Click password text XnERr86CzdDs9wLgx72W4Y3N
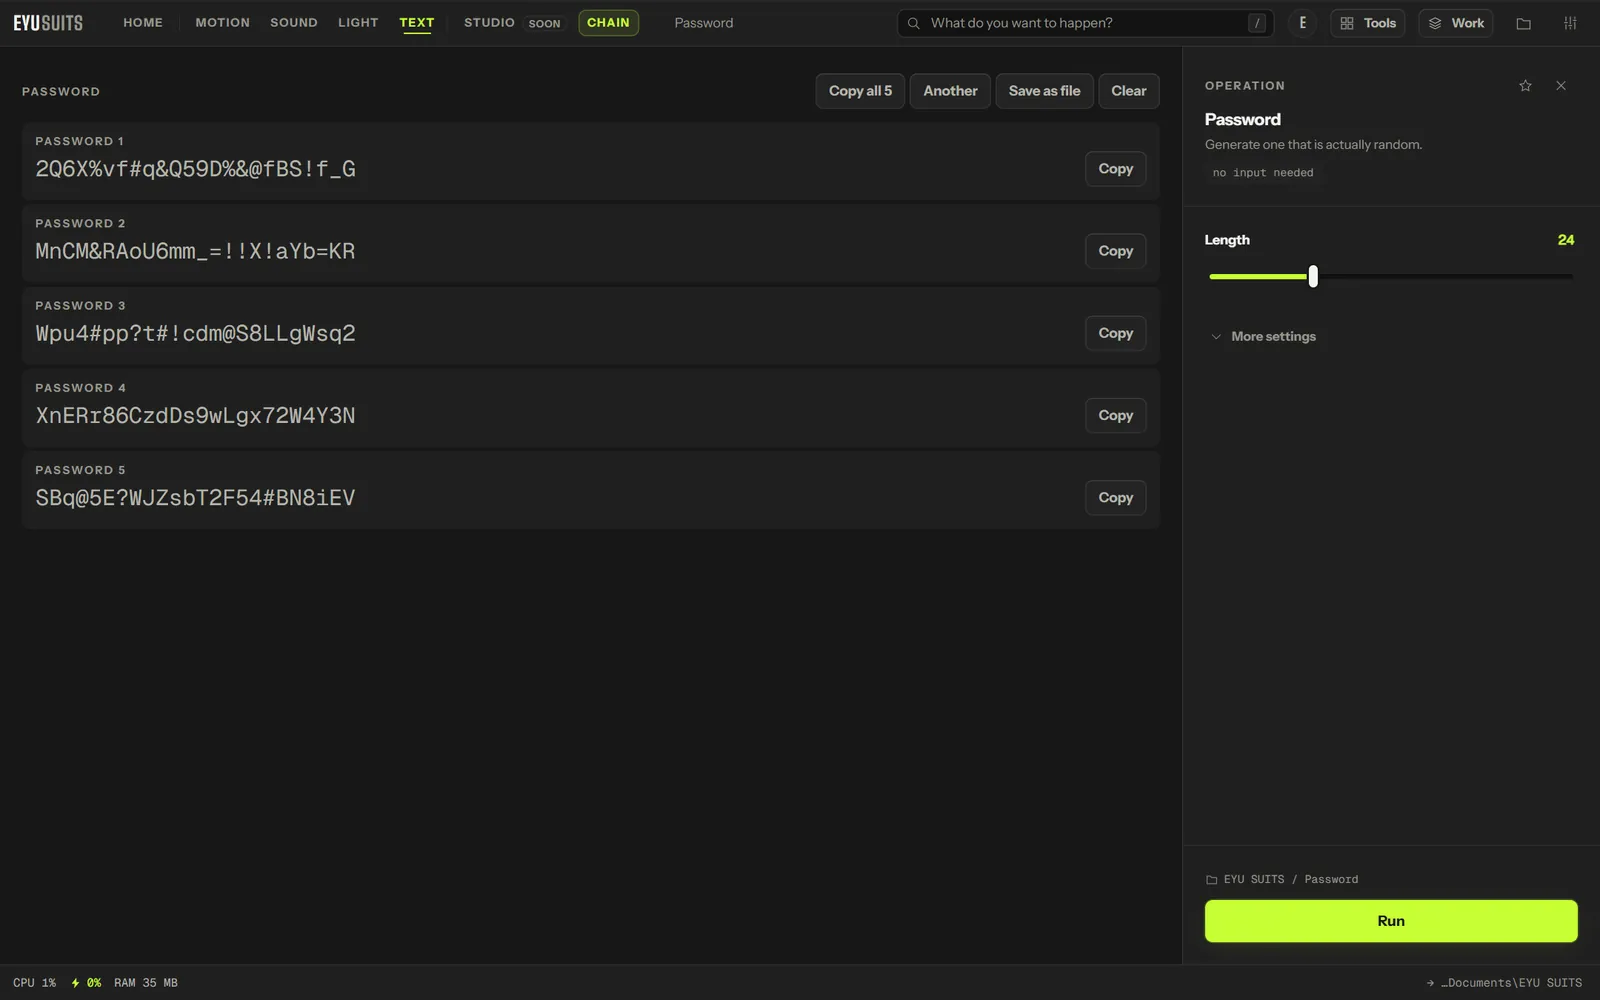The width and height of the screenshot is (1600, 1000). tap(195, 416)
